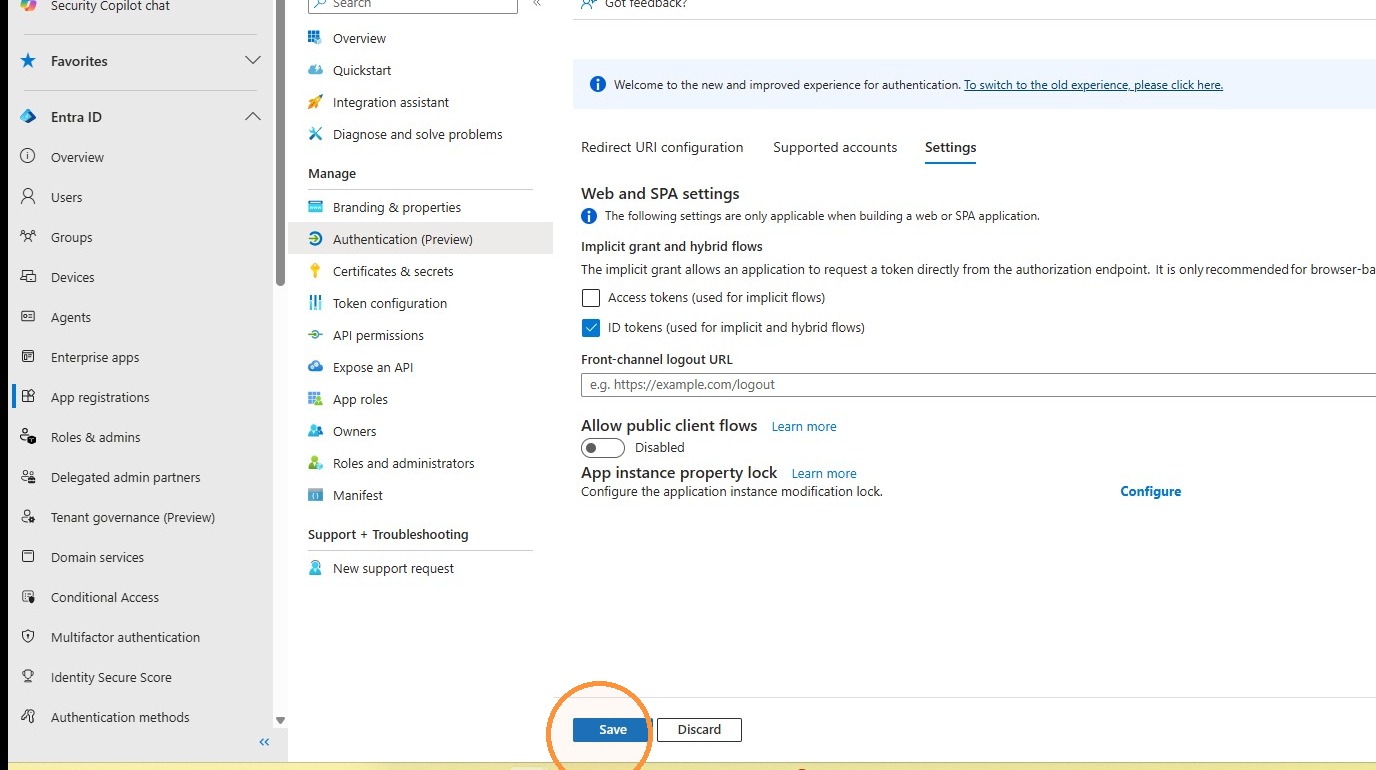
Task: Click the Authentication methods icon
Action: [x=28, y=717]
